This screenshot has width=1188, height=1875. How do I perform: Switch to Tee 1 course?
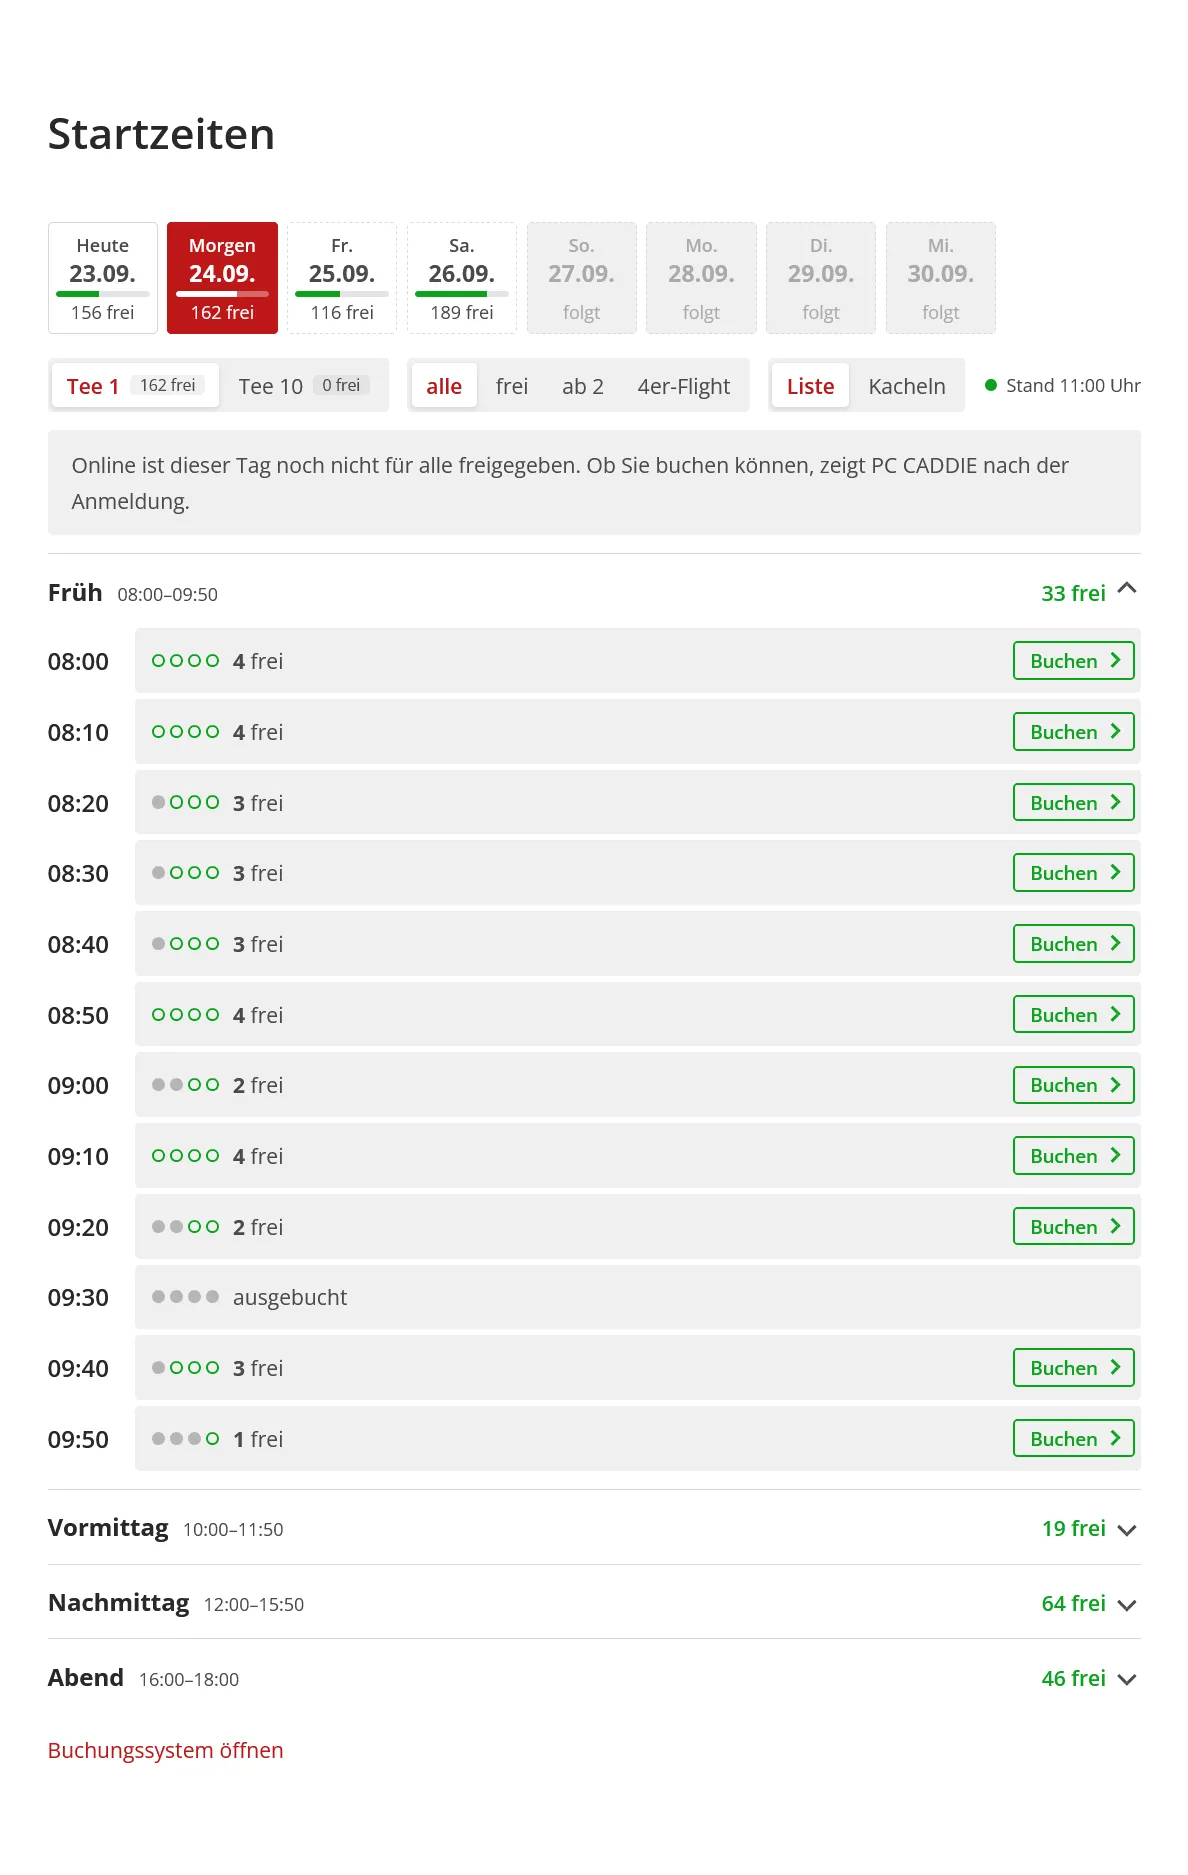point(135,386)
